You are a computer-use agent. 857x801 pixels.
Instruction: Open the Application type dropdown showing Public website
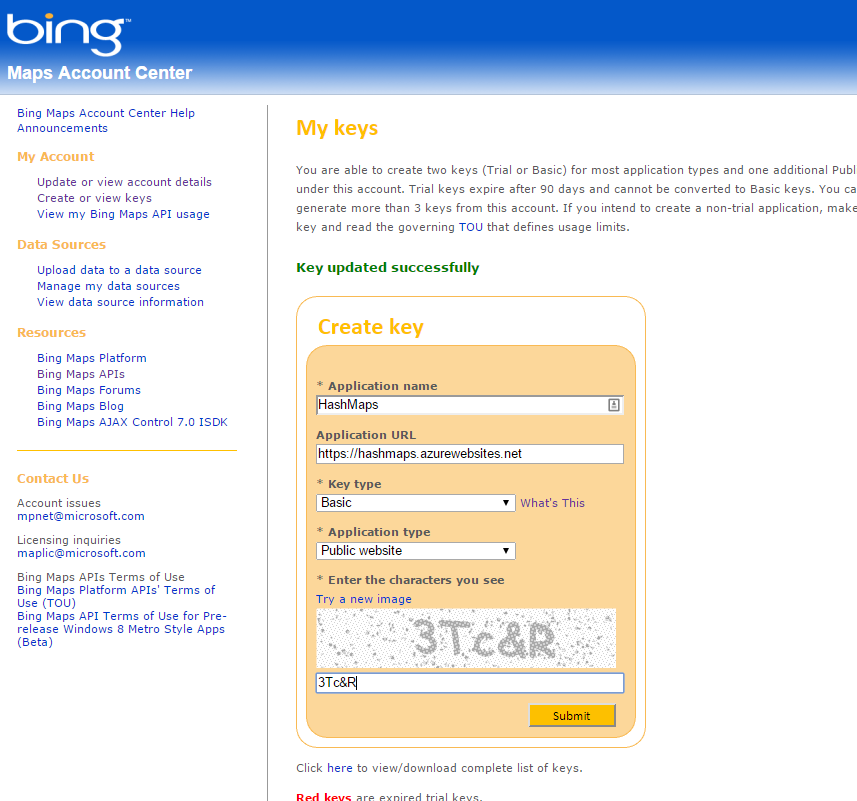(415, 551)
